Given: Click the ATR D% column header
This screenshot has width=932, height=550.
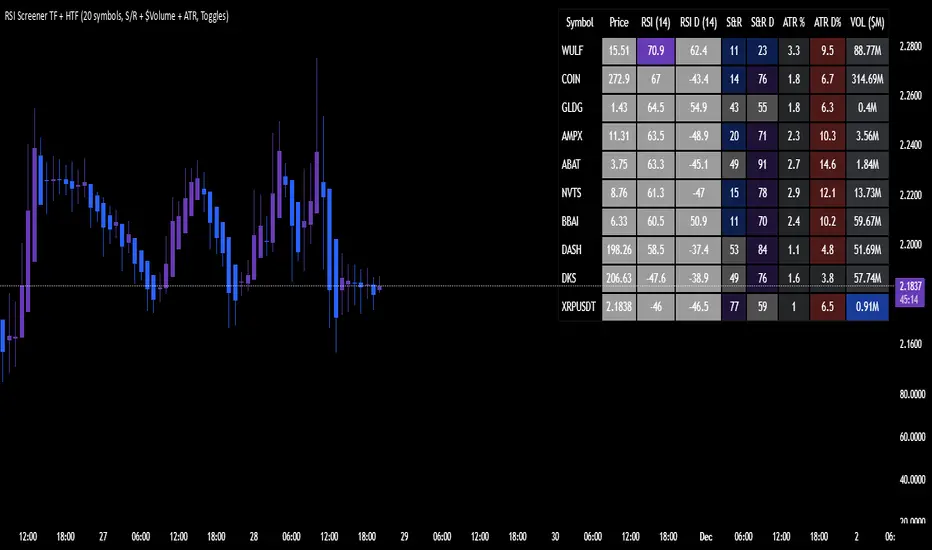Looking at the screenshot, I should [827, 23].
